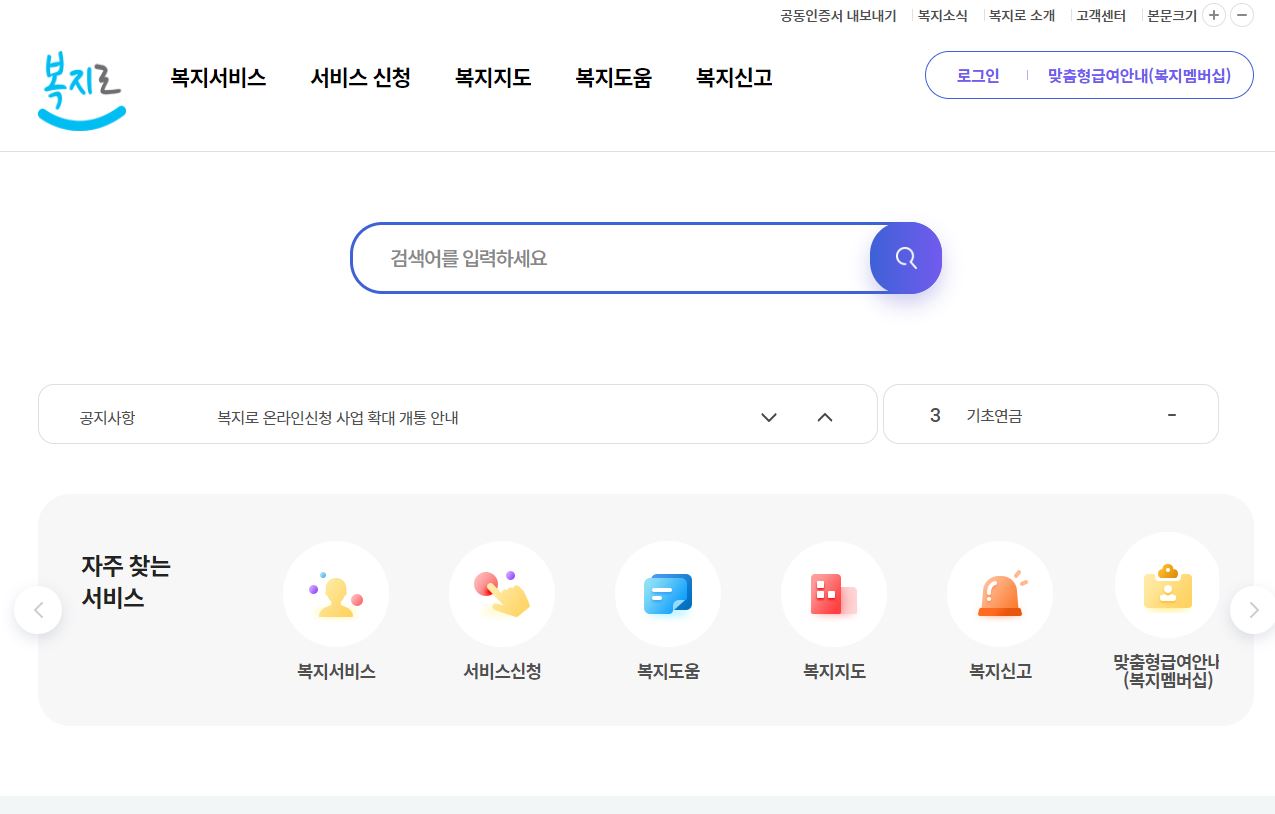This screenshot has width=1275, height=814.
Task: Click the 본문크기 label
Action: tap(1172, 16)
